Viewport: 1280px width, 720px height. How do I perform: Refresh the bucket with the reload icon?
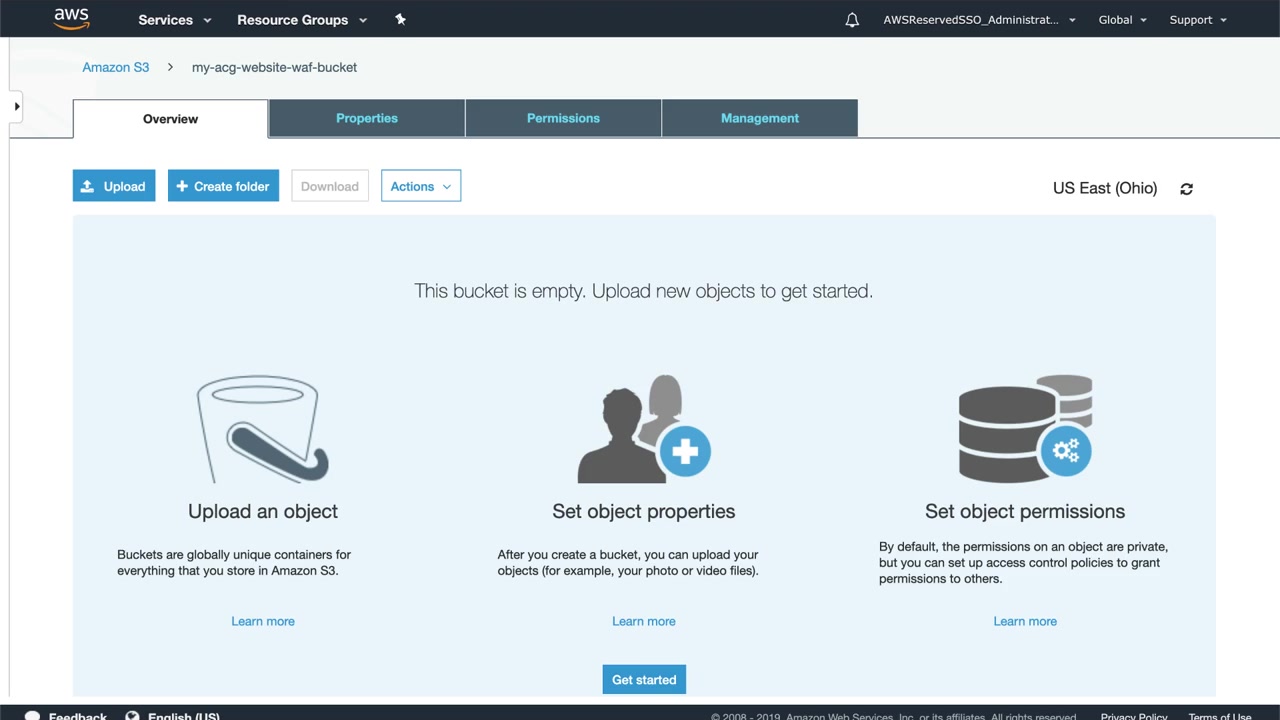[1186, 189]
